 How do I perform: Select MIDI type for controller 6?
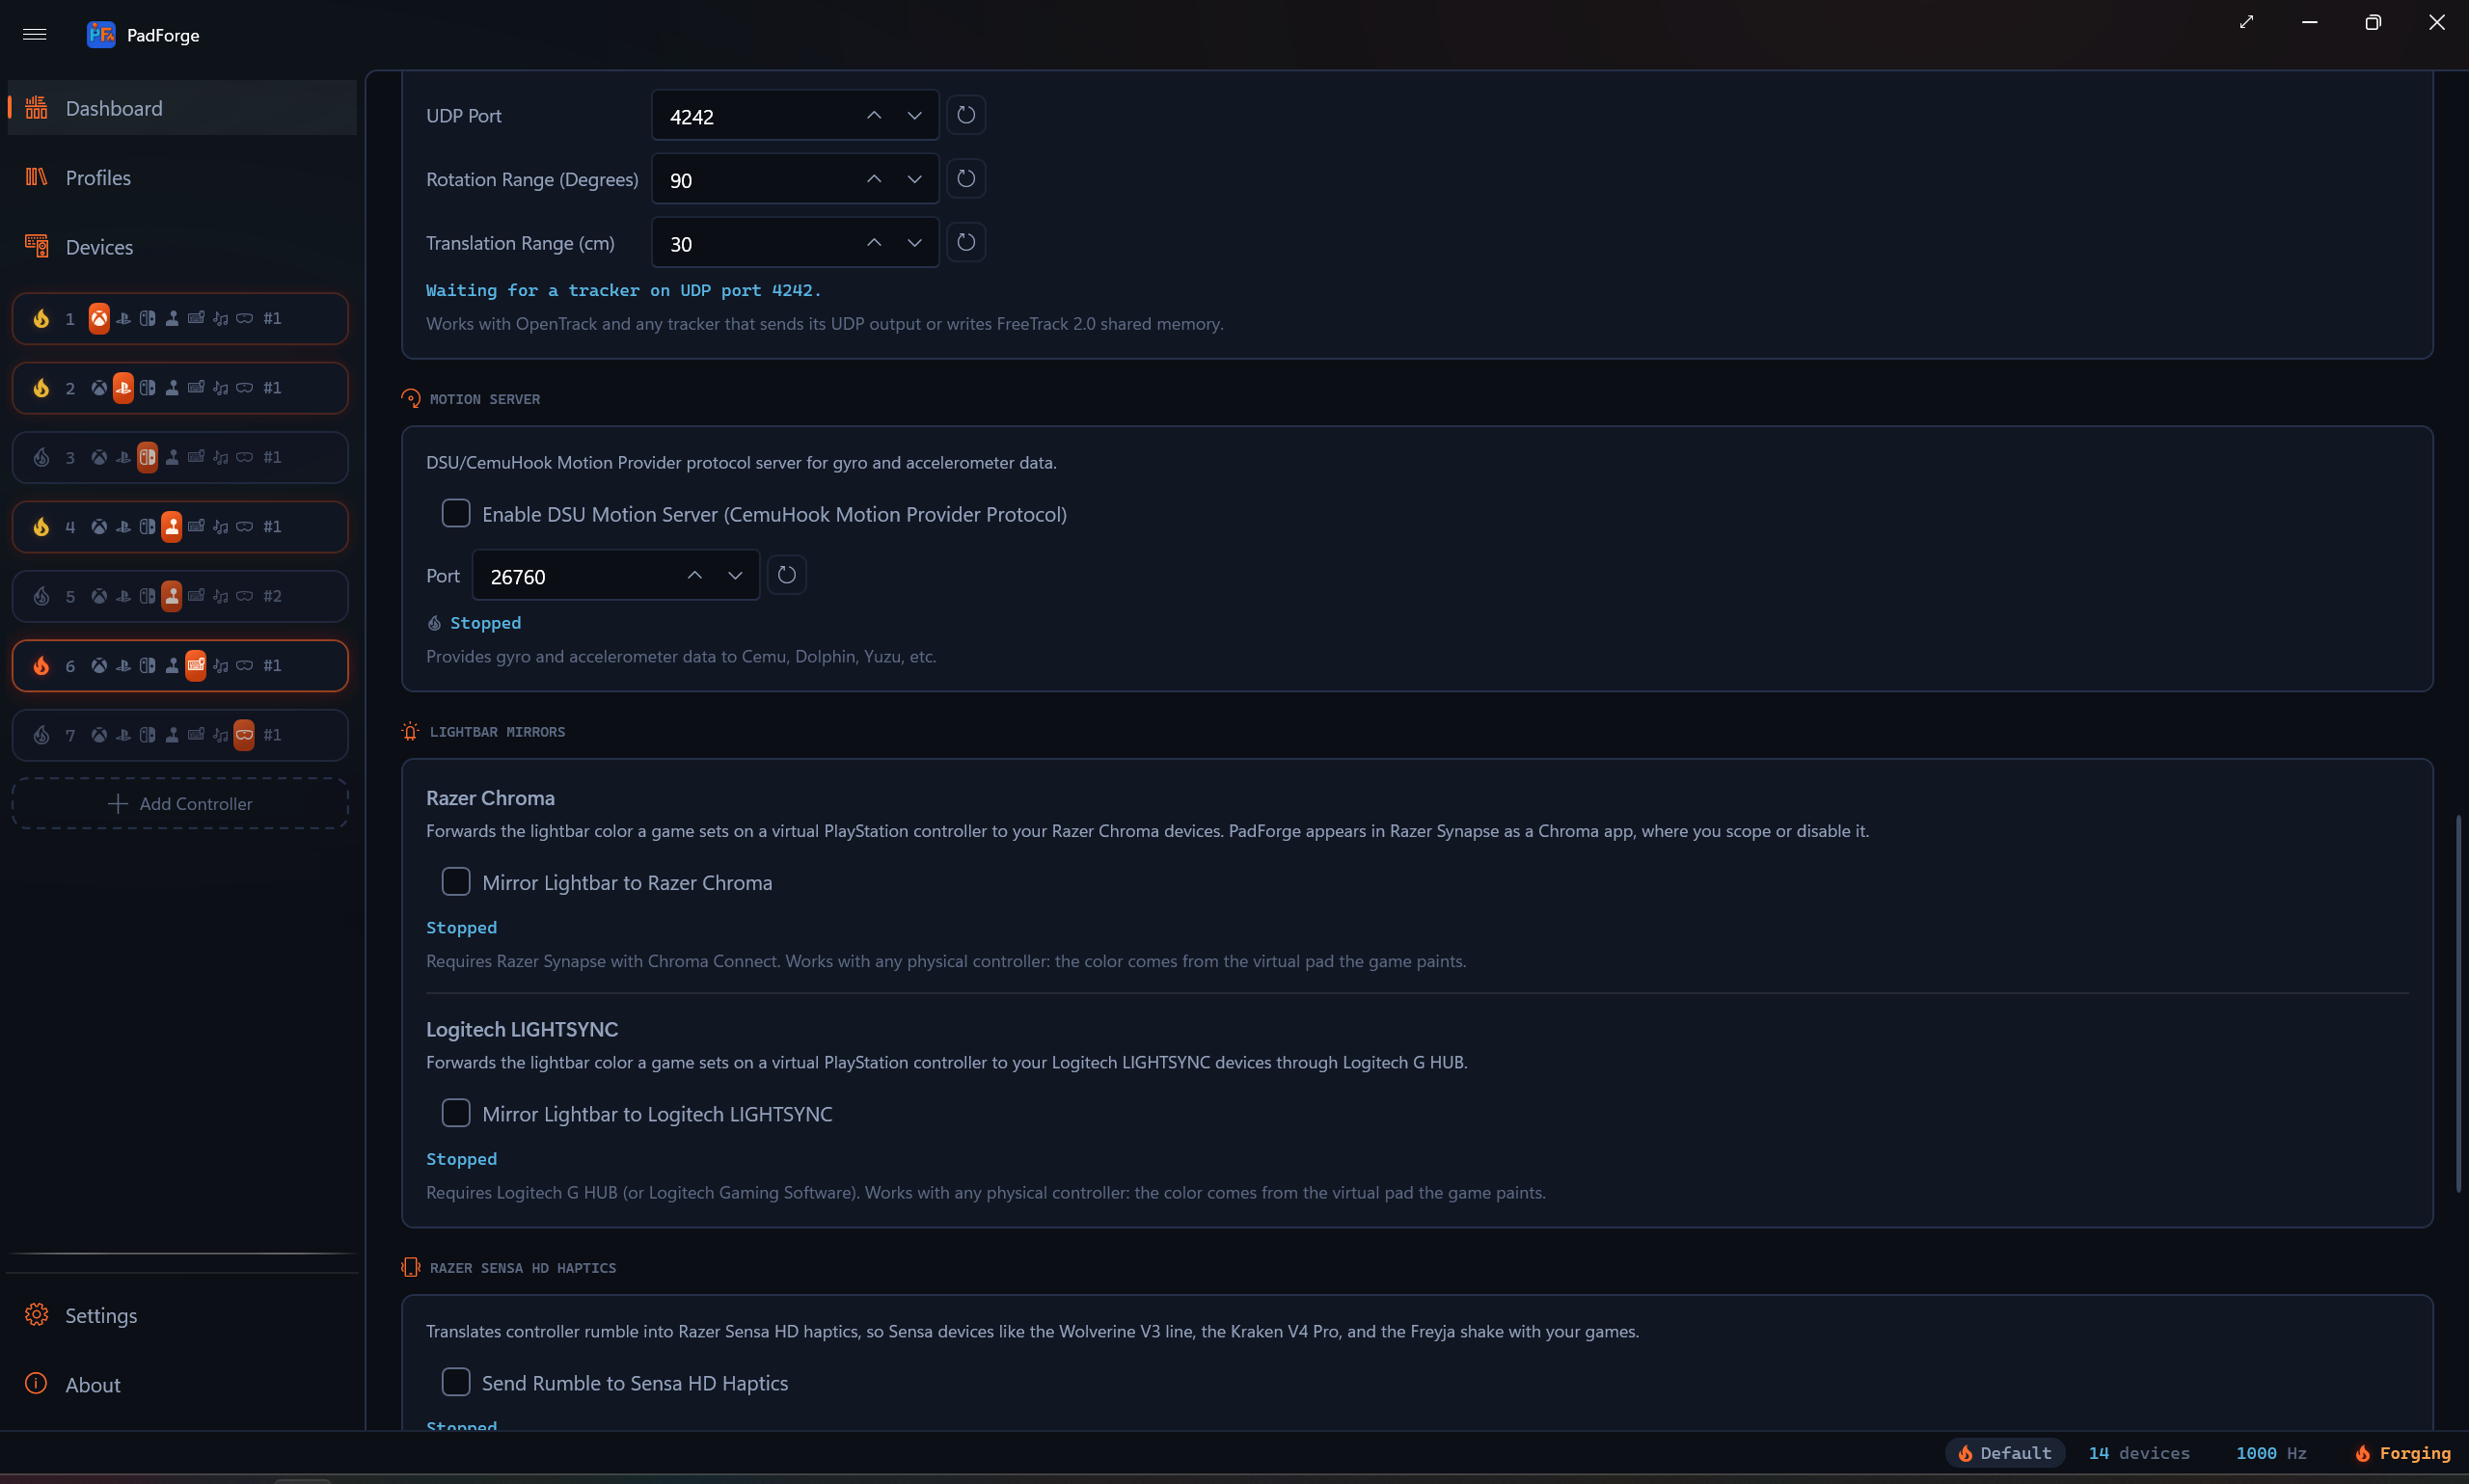coord(220,666)
